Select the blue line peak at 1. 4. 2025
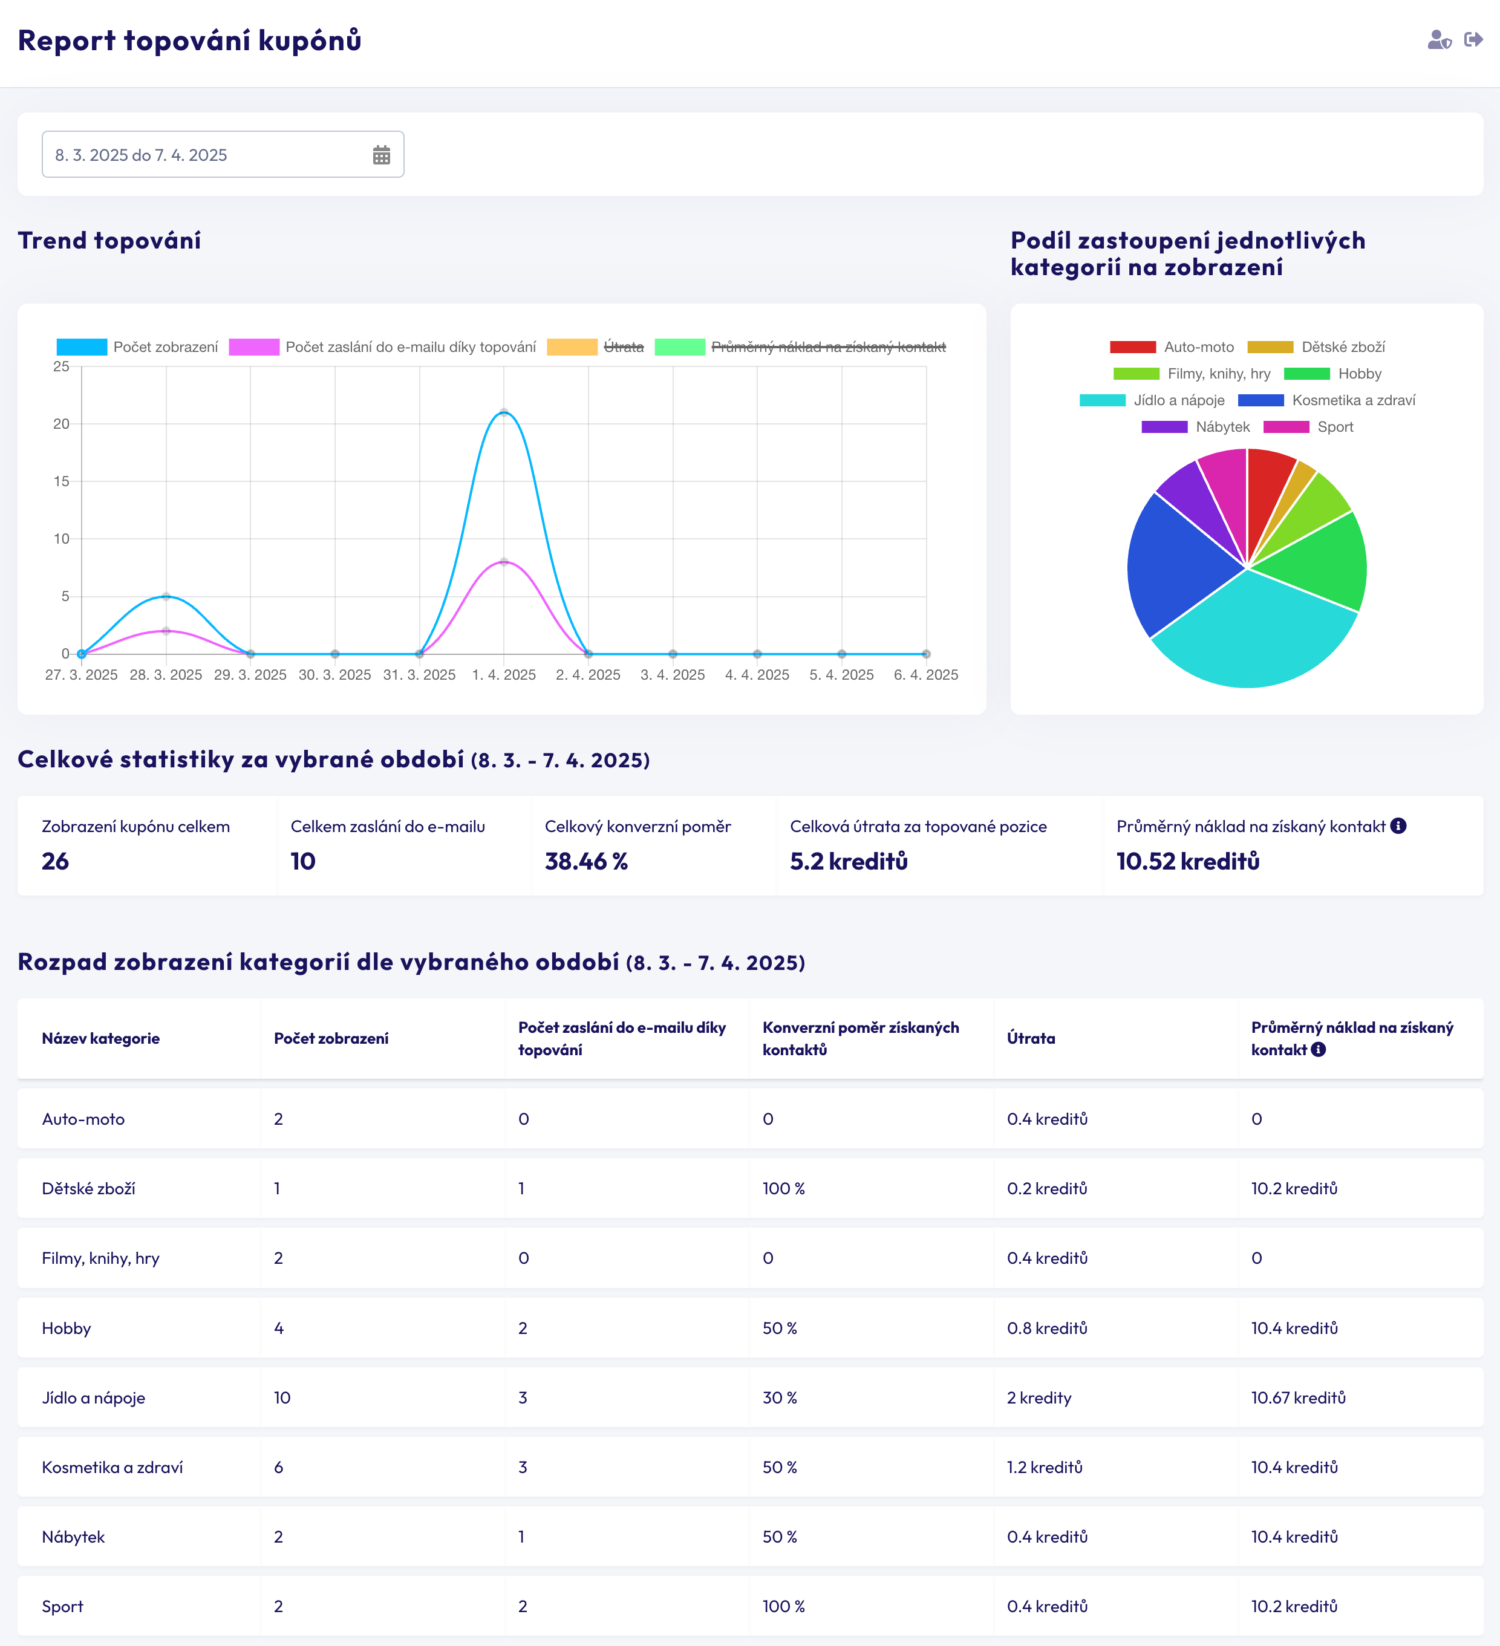 (504, 412)
